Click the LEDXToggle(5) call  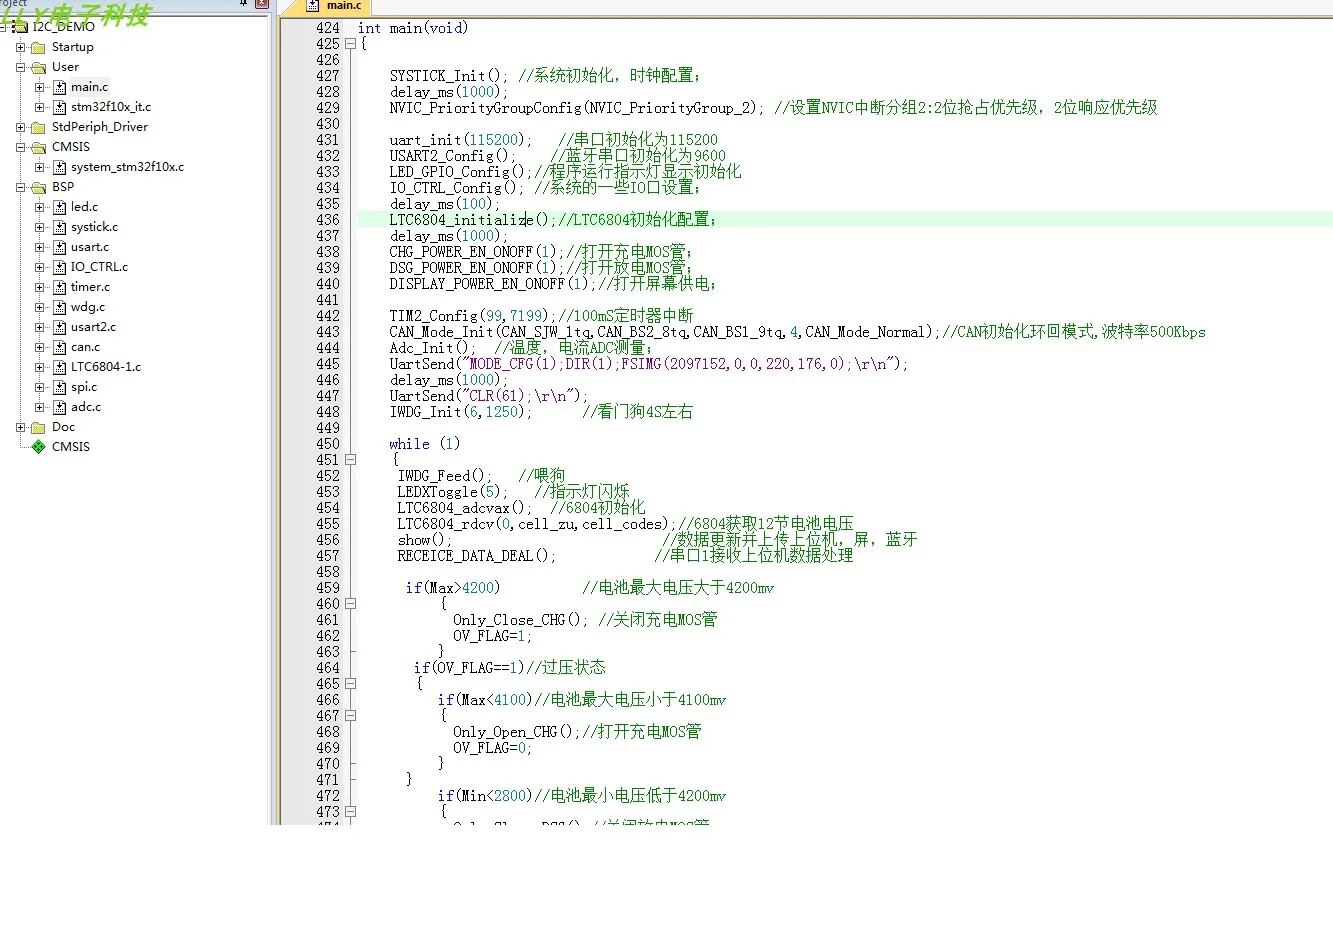click(452, 492)
